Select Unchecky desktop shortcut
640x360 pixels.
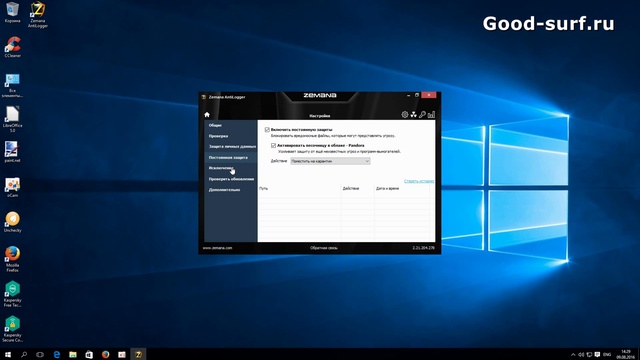pyautogui.click(x=12, y=222)
